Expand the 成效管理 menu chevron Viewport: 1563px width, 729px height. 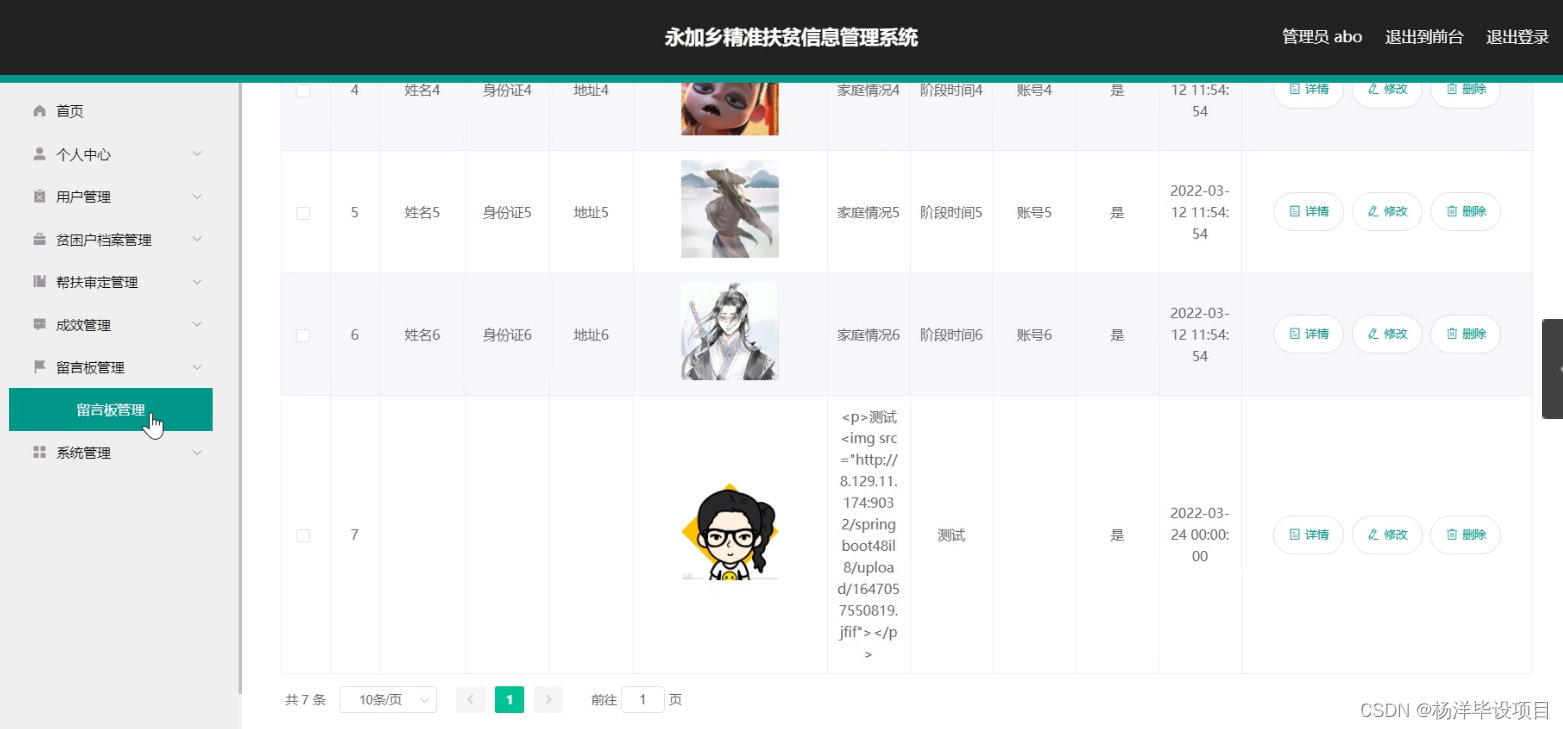click(197, 325)
